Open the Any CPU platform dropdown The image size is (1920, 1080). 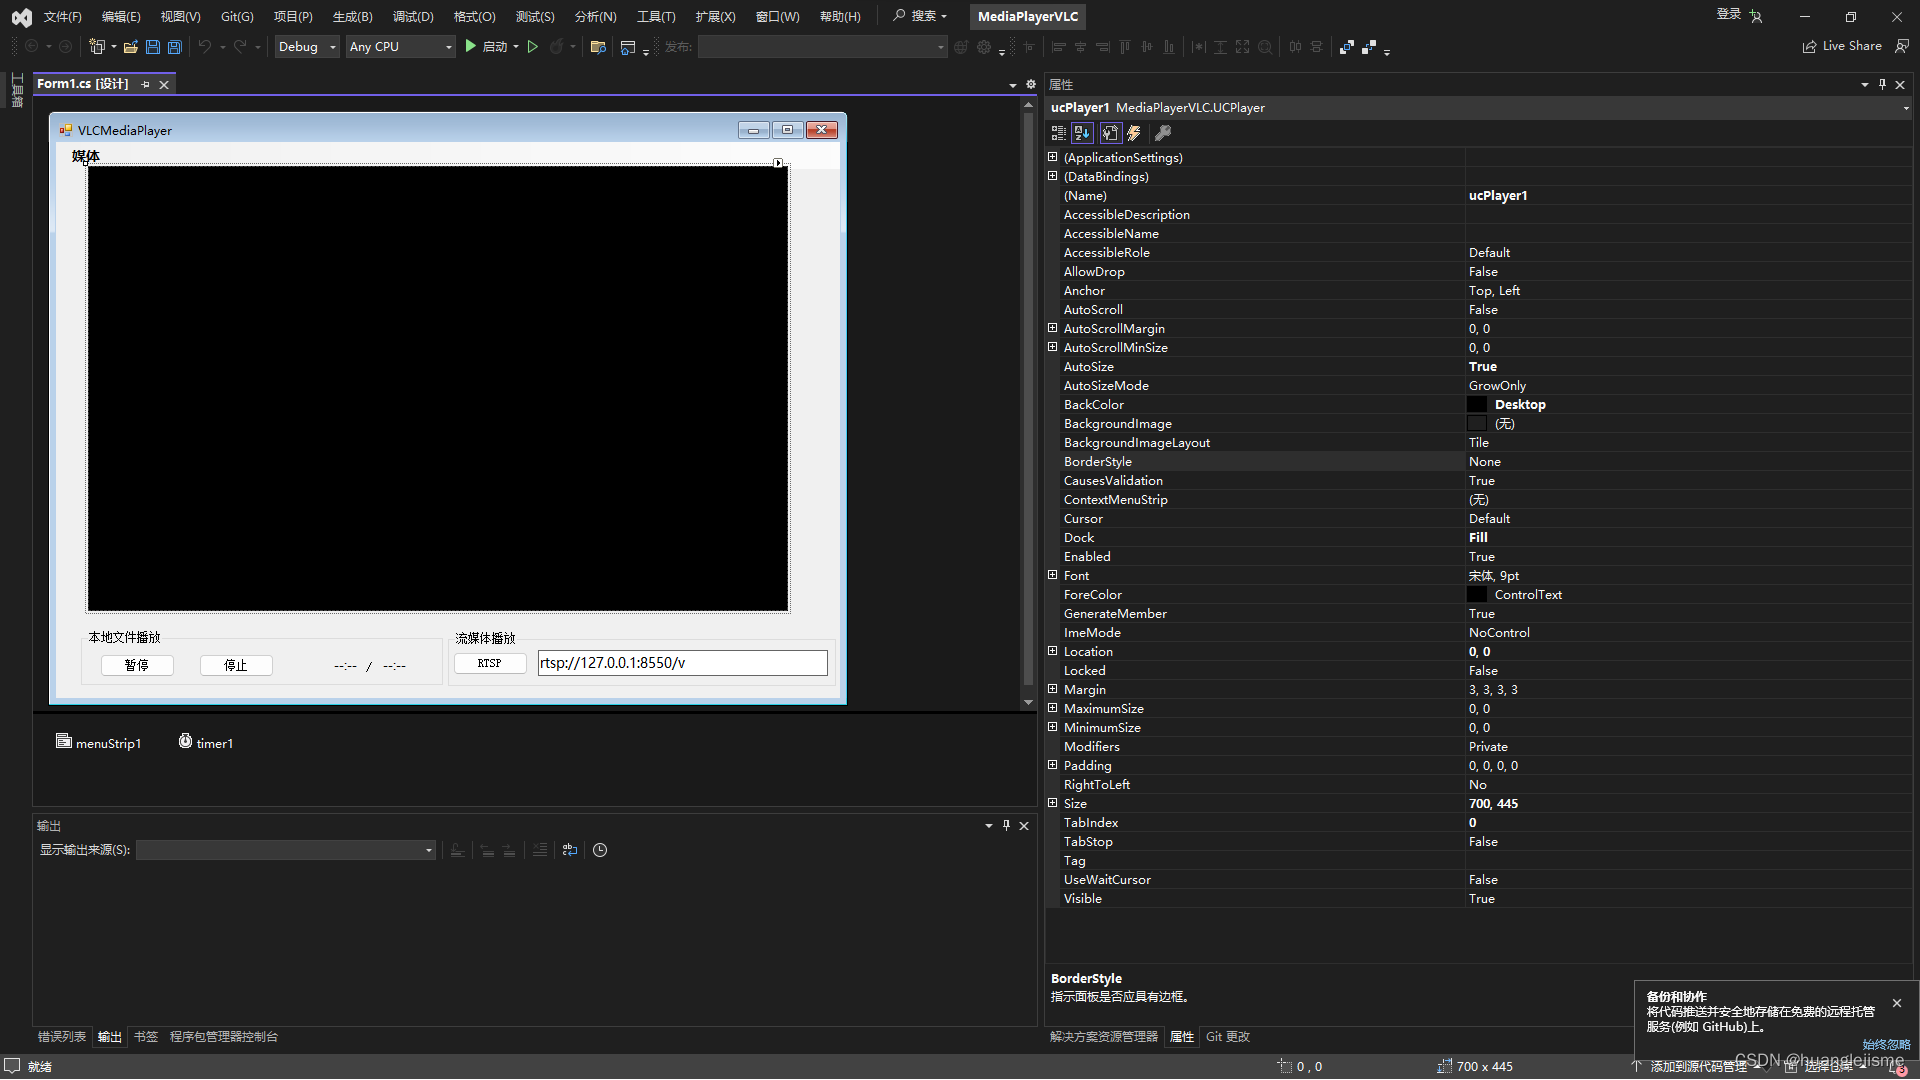[400, 47]
